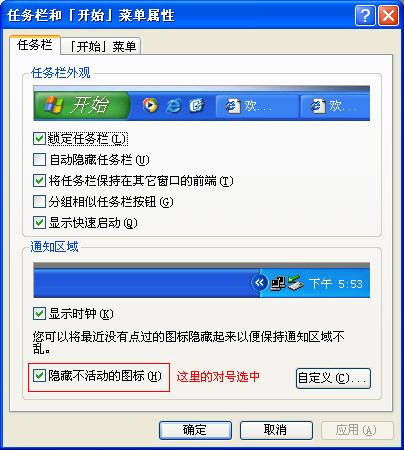Click the first 欢... taskbar window button

coord(257,106)
